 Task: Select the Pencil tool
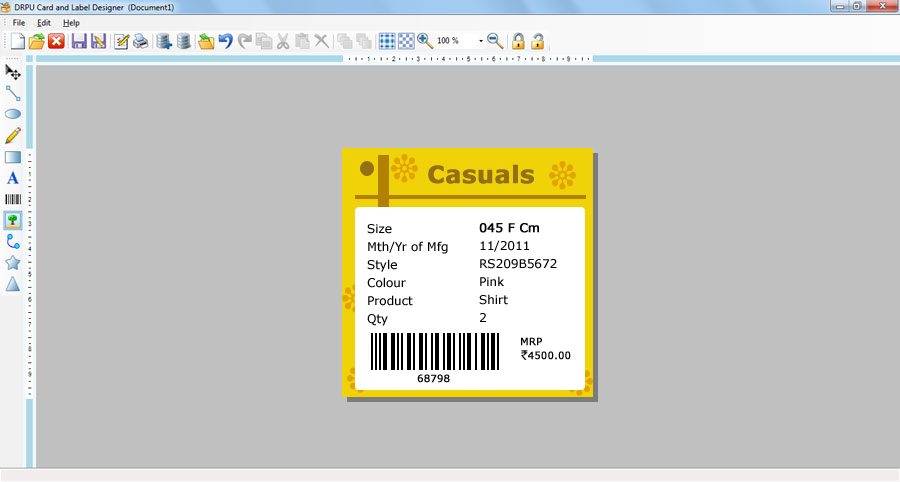point(13,135)
